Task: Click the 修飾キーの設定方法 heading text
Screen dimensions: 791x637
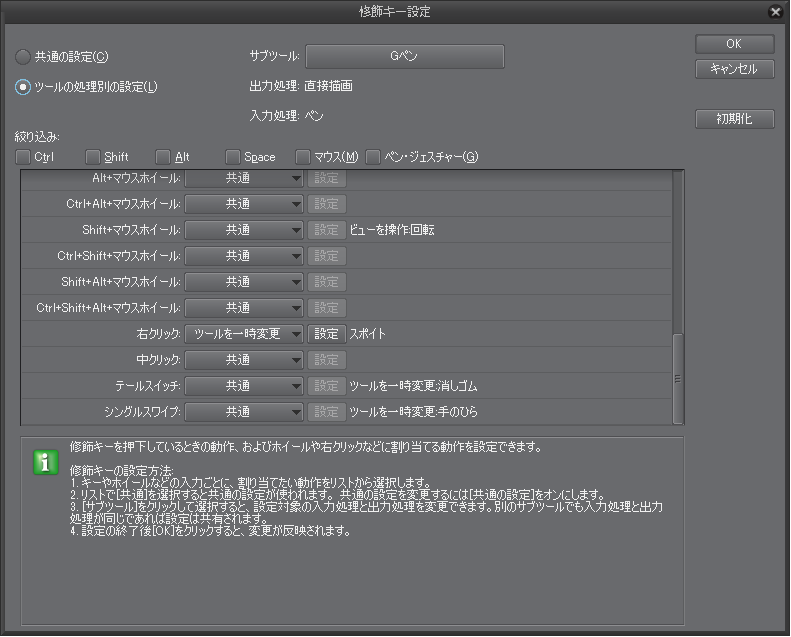Action: (122, 471)
